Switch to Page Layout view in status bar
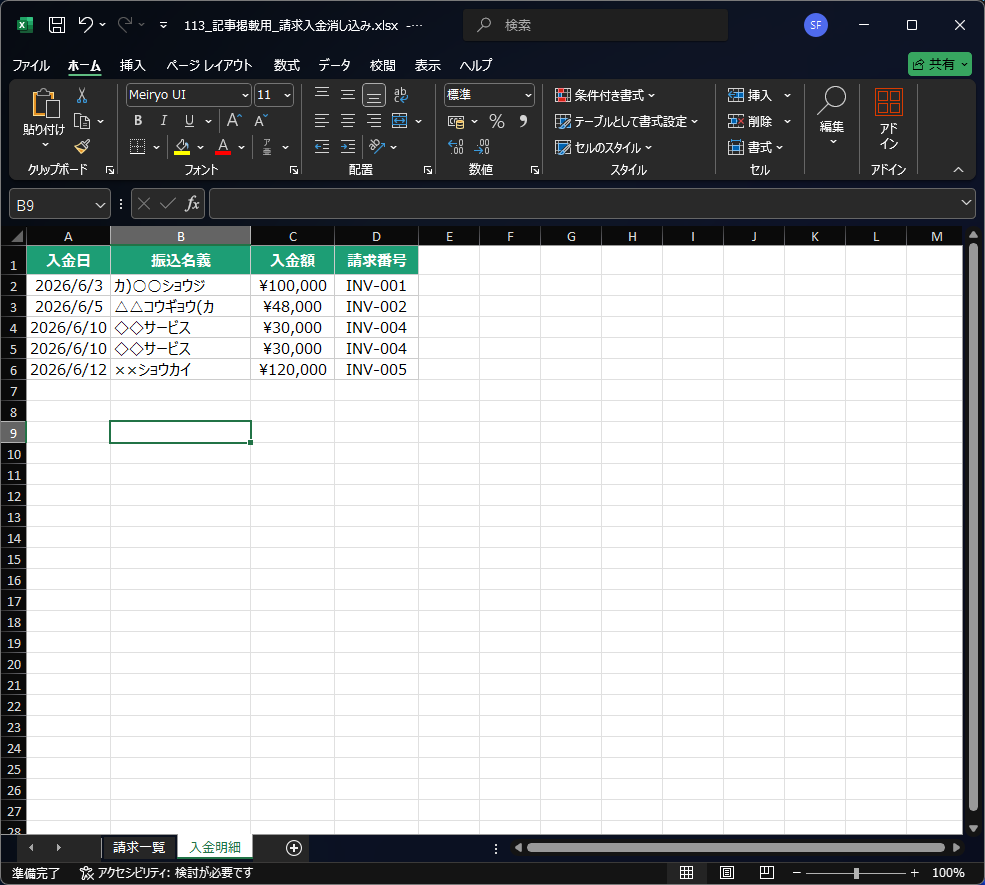Screen dimensions: 985x885 727,872
